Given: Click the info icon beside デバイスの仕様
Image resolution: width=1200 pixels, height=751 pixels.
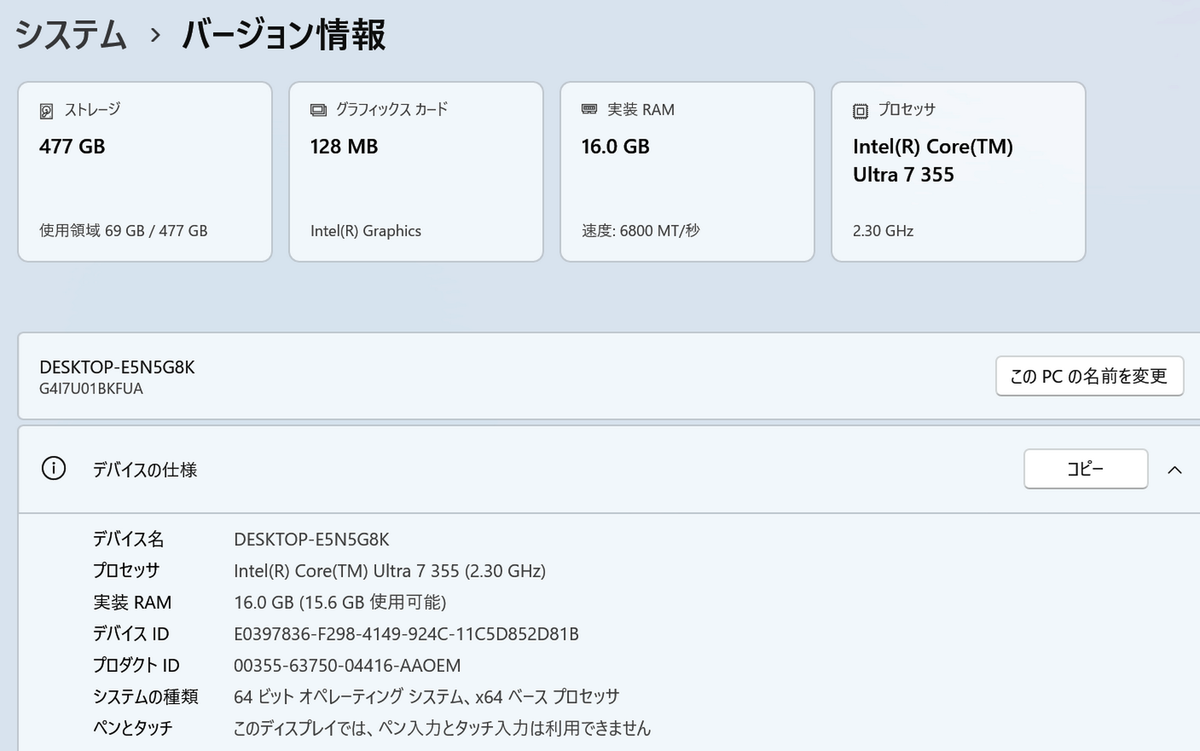Looking at the screenshot, I should pyautogui.click(x=53, y=469).
